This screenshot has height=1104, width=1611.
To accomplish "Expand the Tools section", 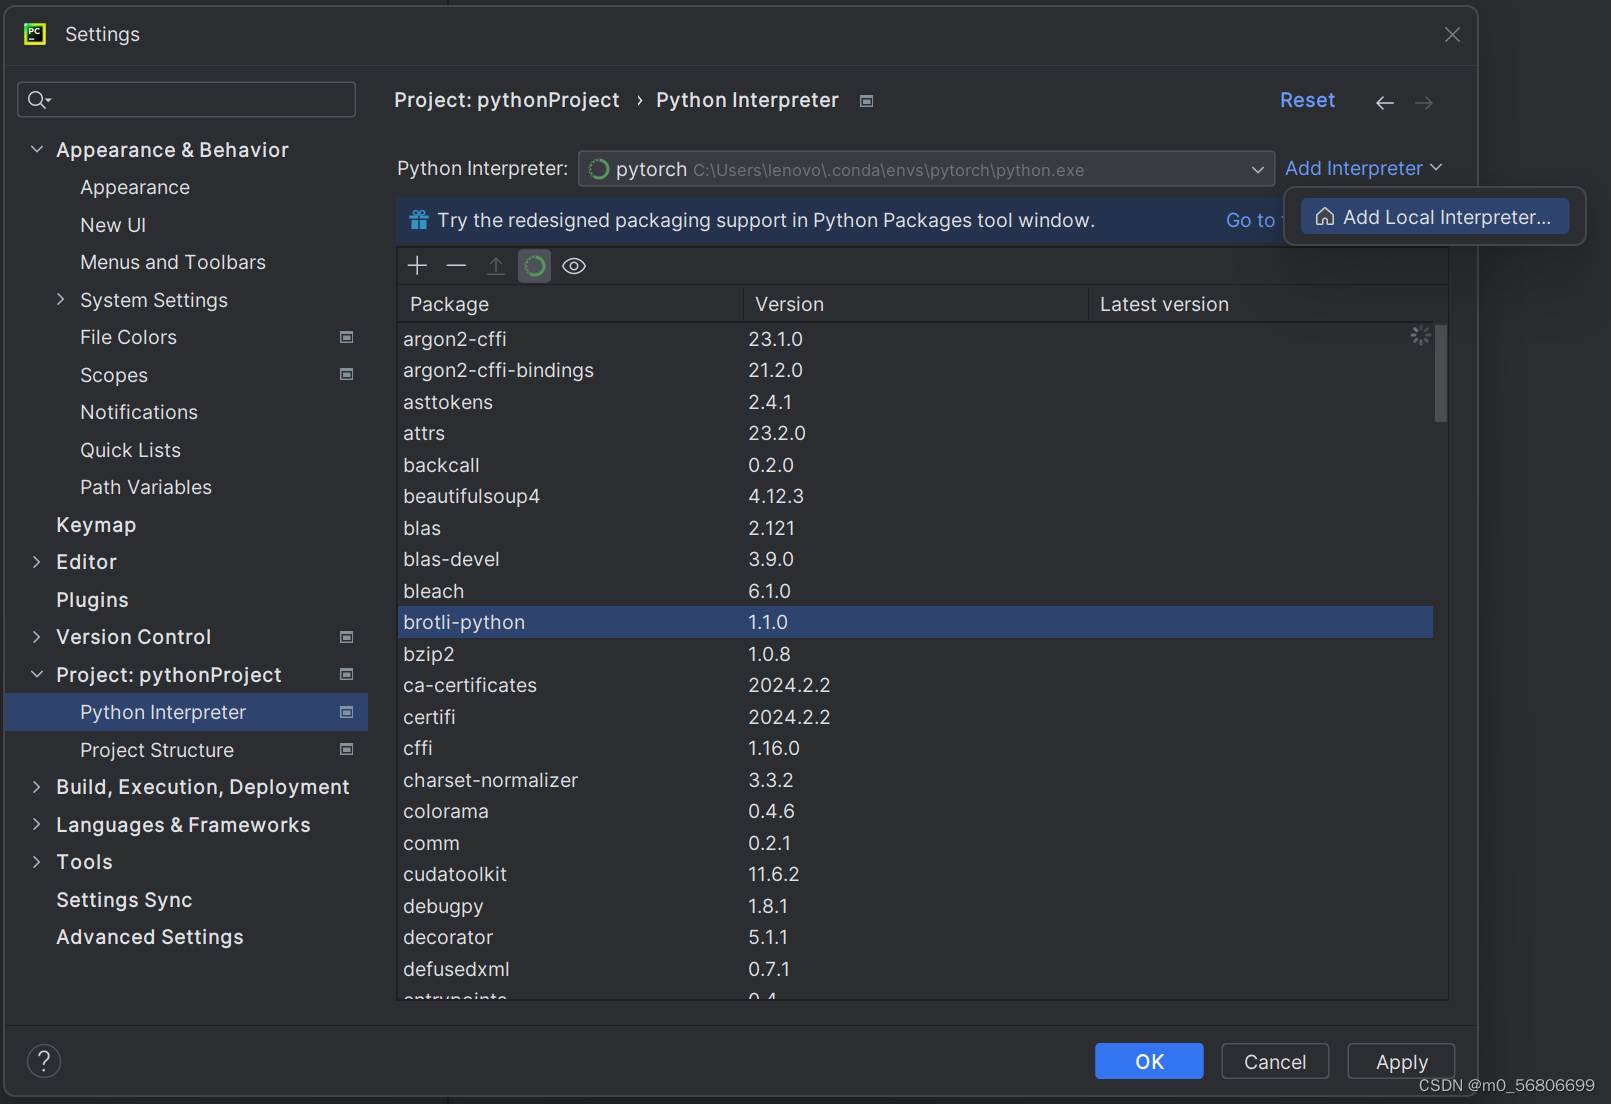I will tap(37, 862).
